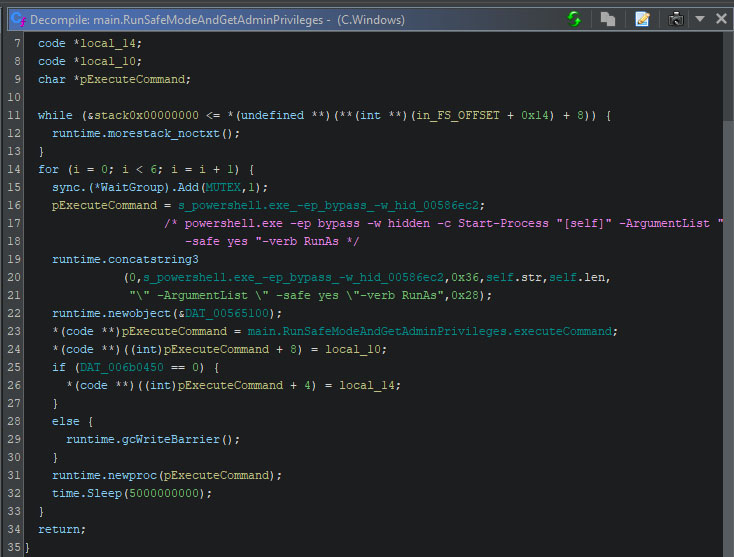Click 'runtime.newobject' on line 22

point(111,313)
